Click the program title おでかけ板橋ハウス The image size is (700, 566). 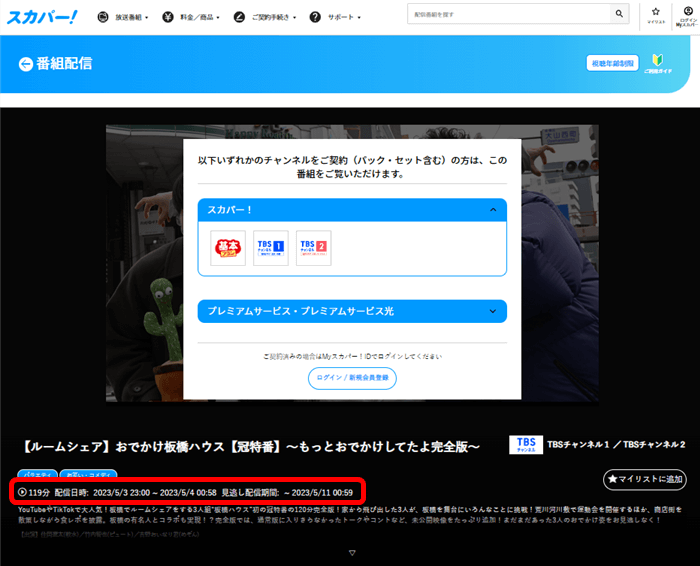pyautogui.click(x=251, y=446)
